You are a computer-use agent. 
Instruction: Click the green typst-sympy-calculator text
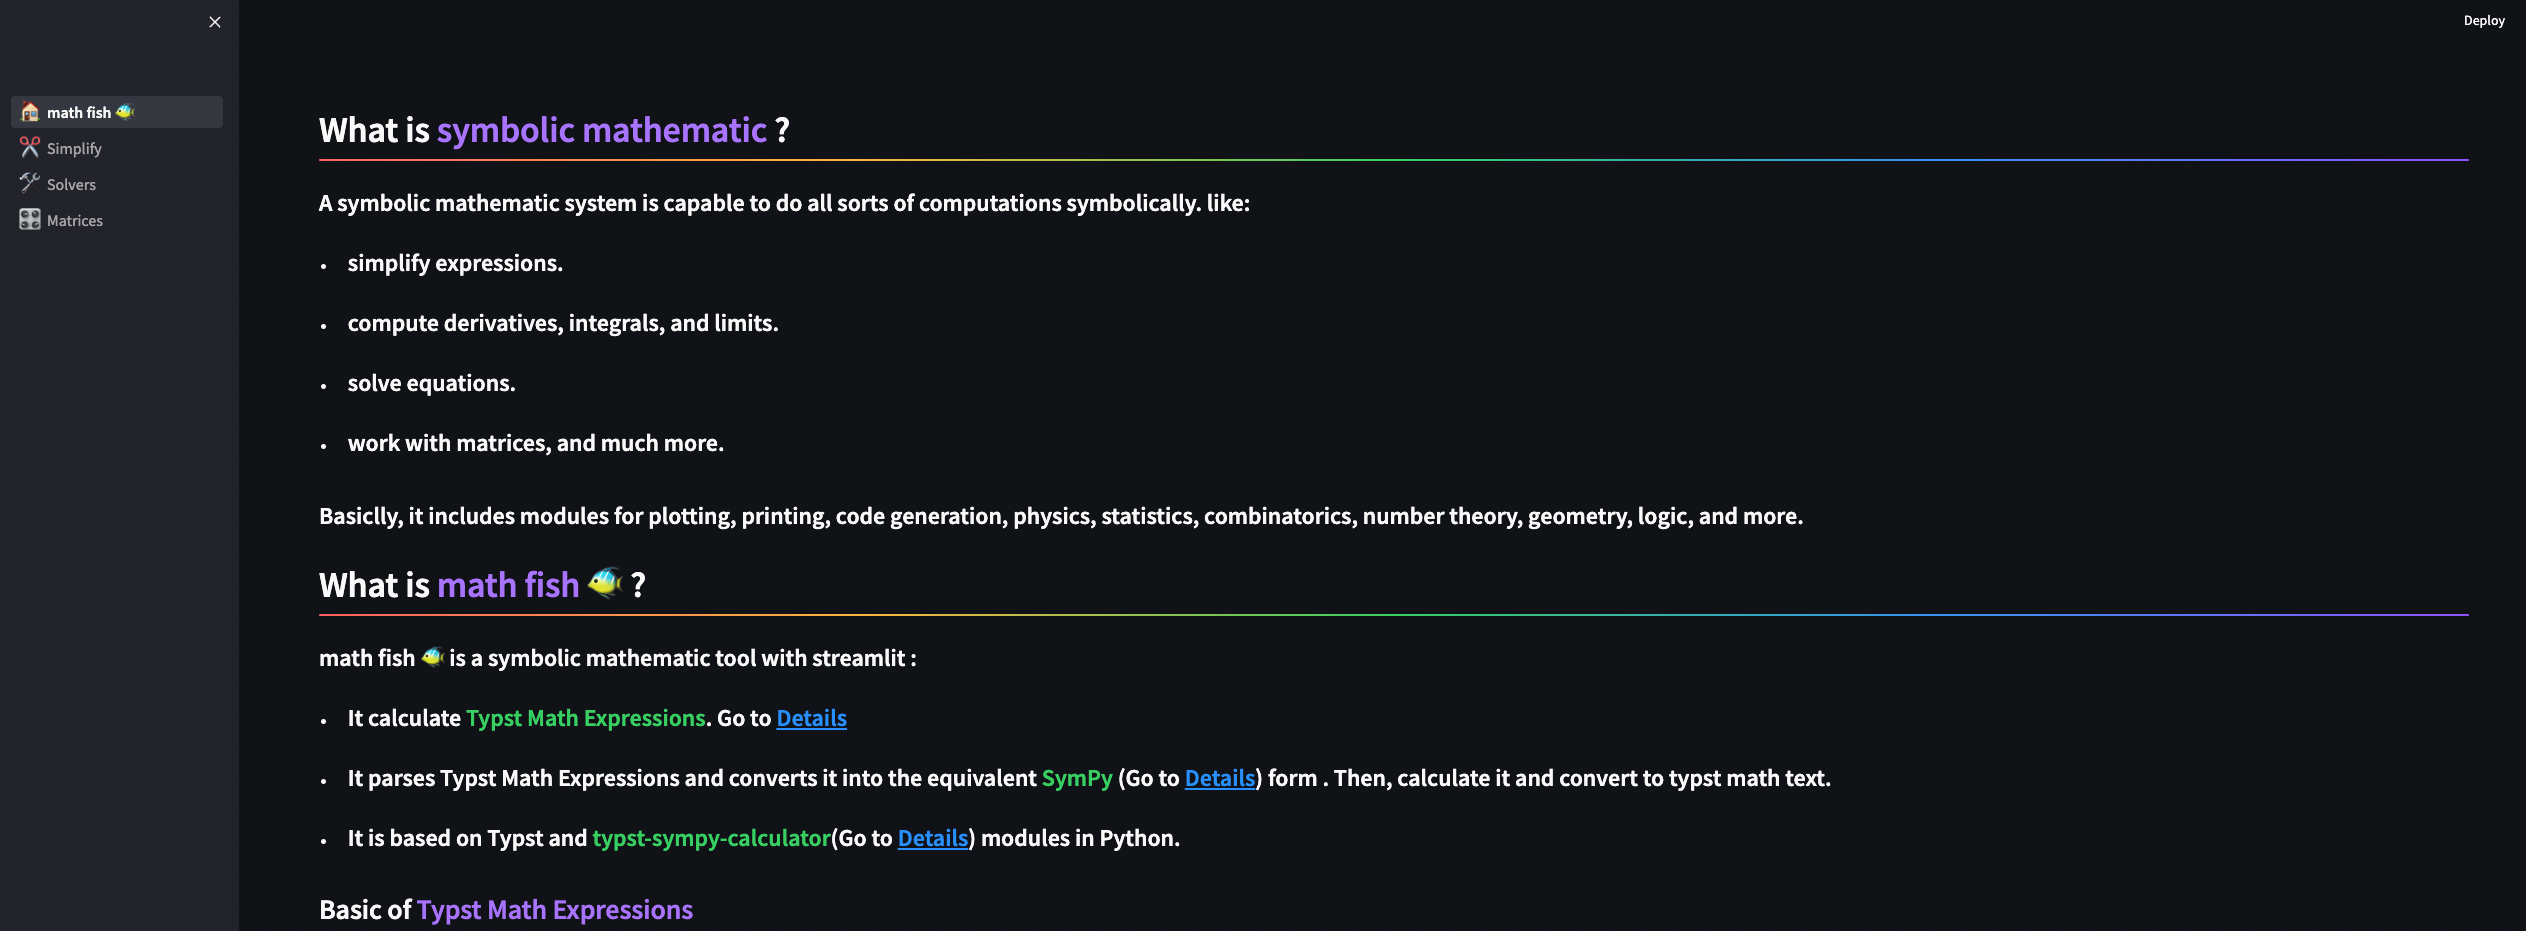coord(711,838)
